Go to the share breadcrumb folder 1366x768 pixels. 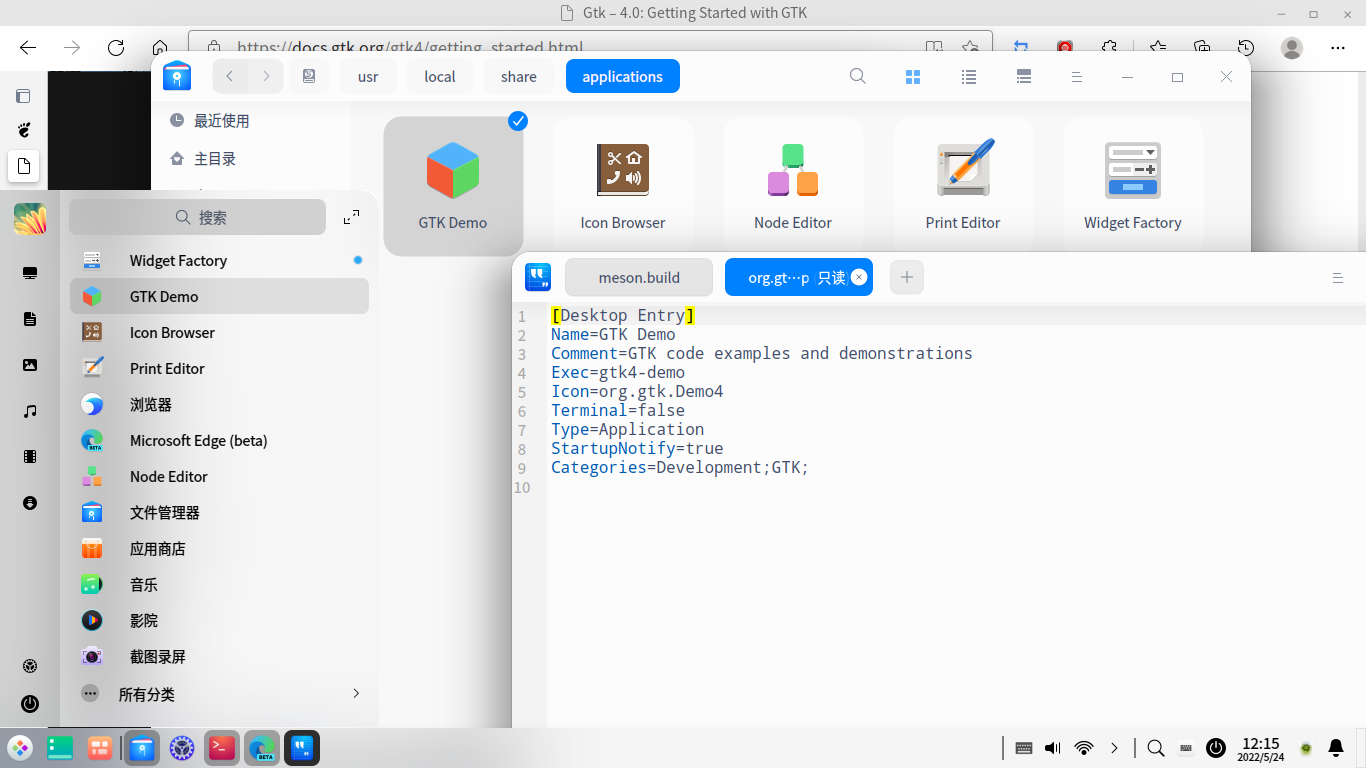click(x=519, y=76)
